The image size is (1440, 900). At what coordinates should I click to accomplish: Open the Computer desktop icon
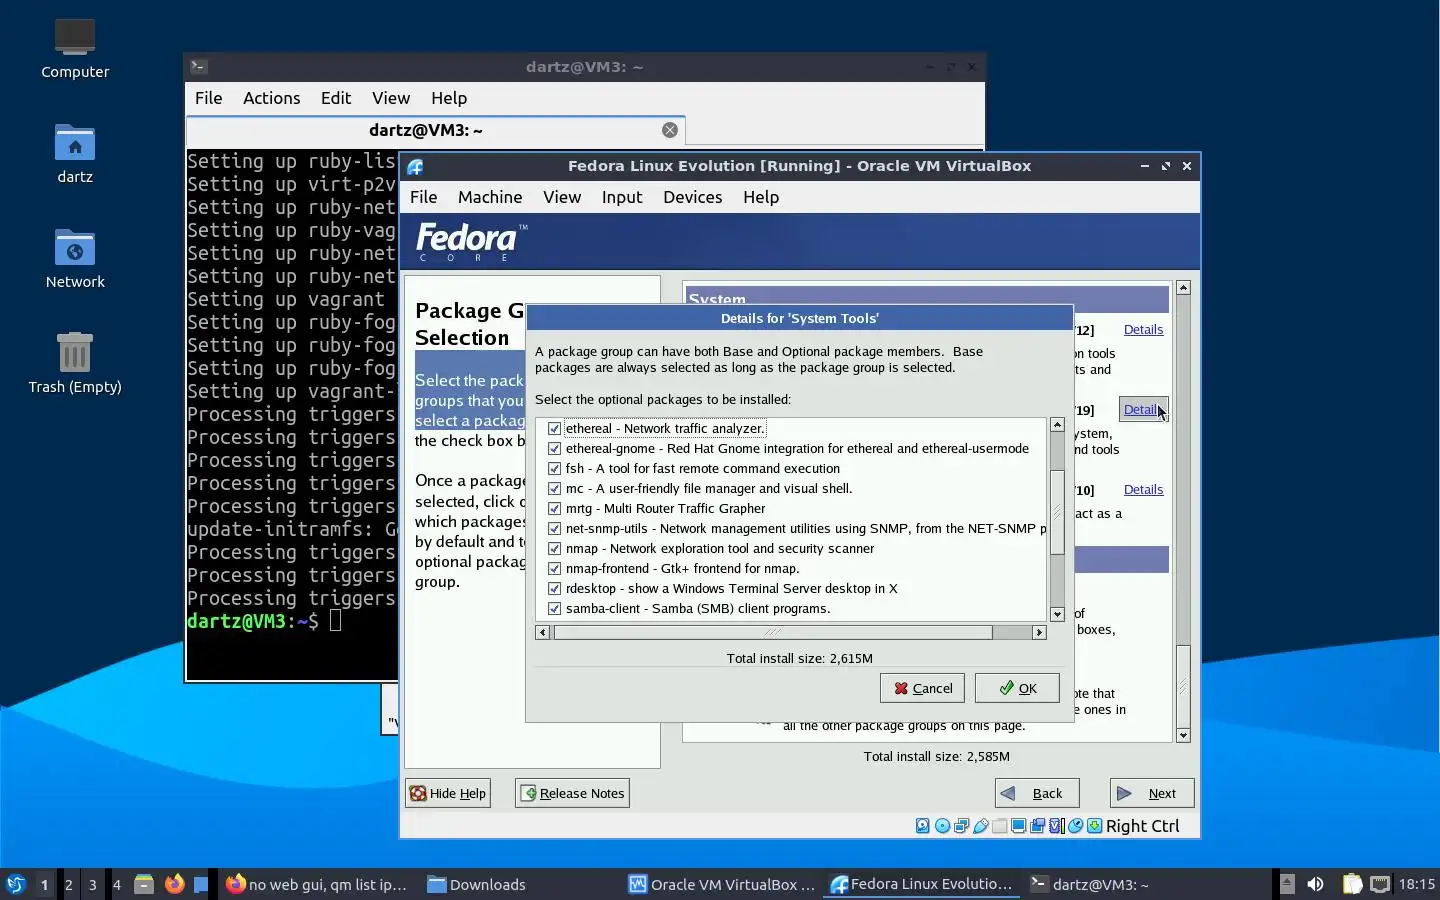click(75, 48)
